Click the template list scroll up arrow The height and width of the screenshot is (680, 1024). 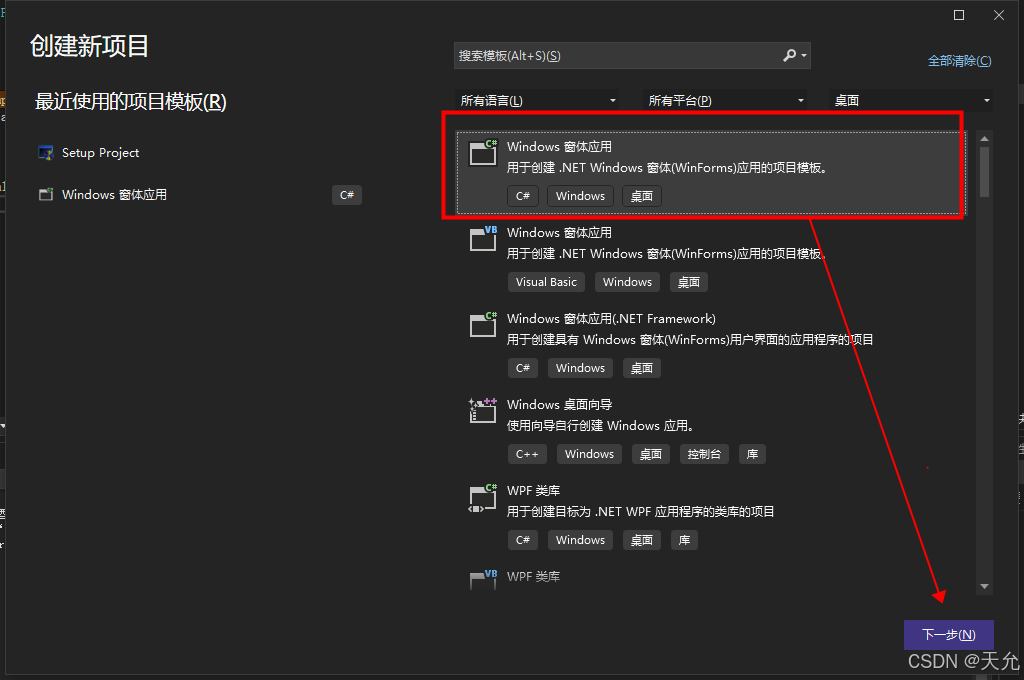pos(984,138)
